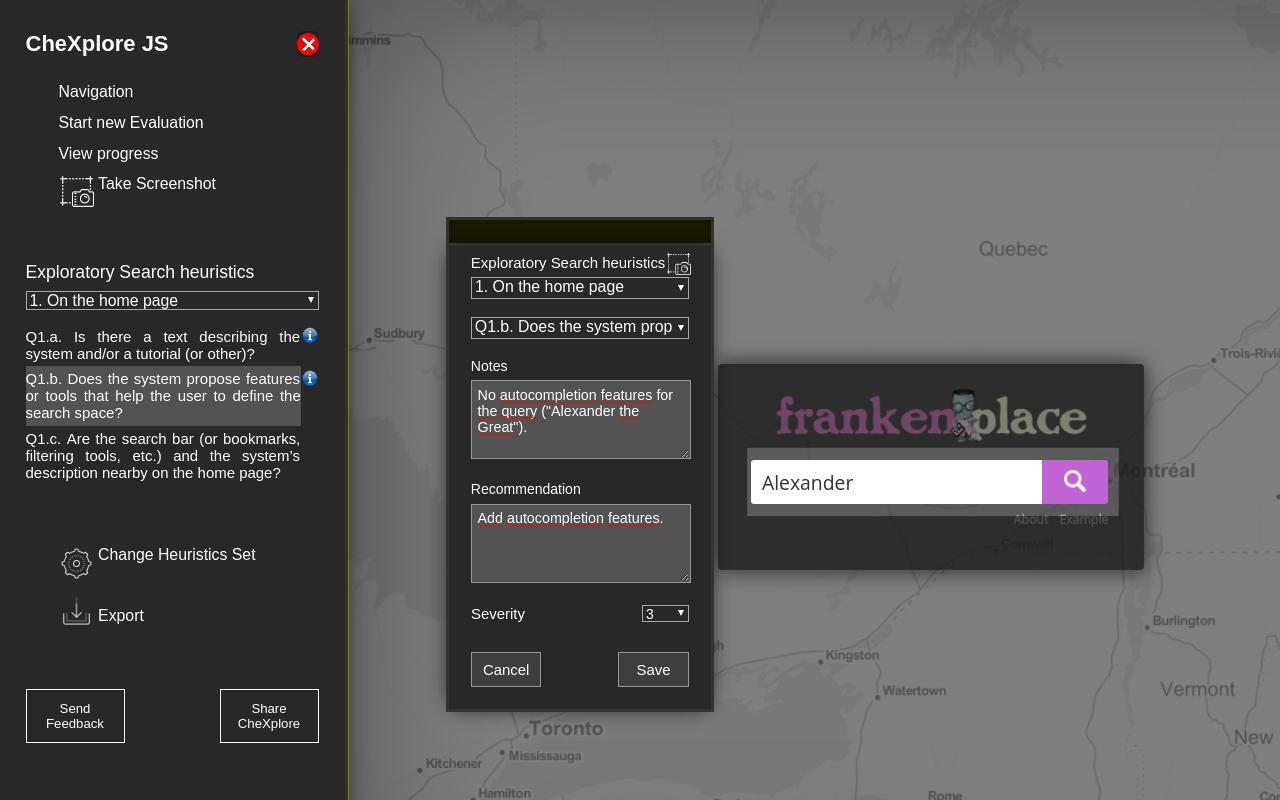Open the About link under search
This screenshot has width=1280, height=800.
click(1030, 519)
